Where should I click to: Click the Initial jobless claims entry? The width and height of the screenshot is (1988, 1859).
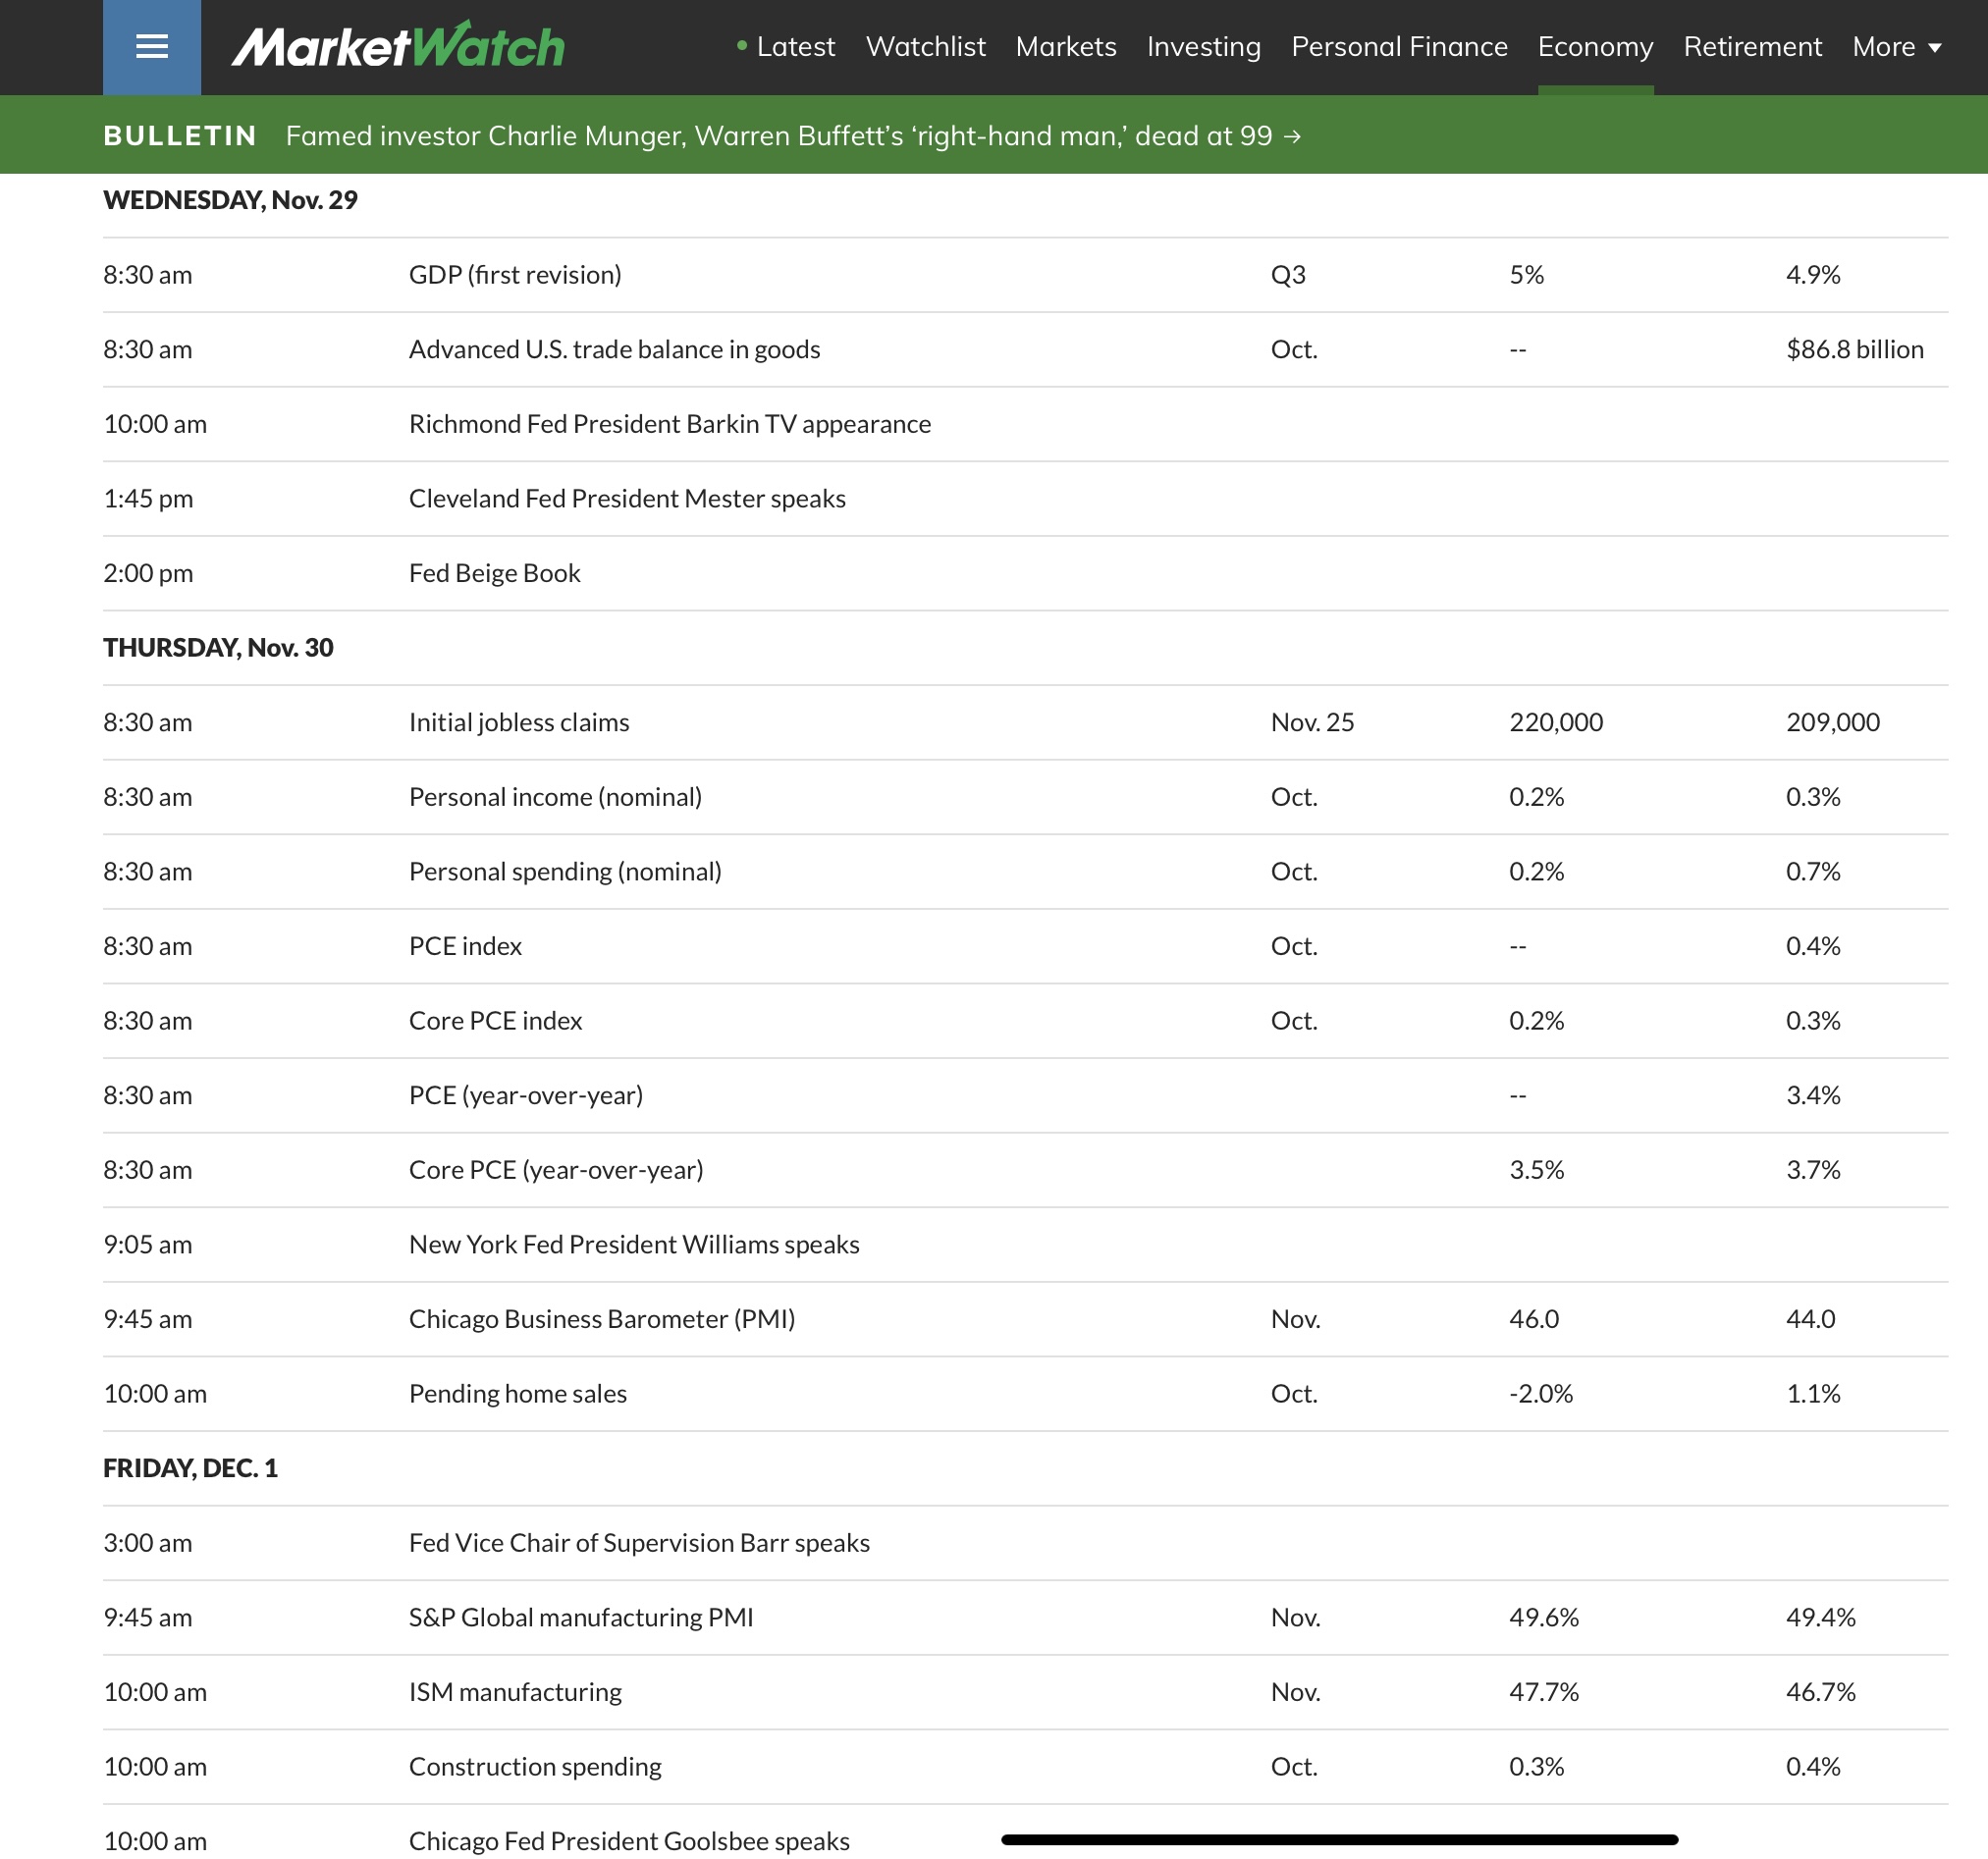519,722
